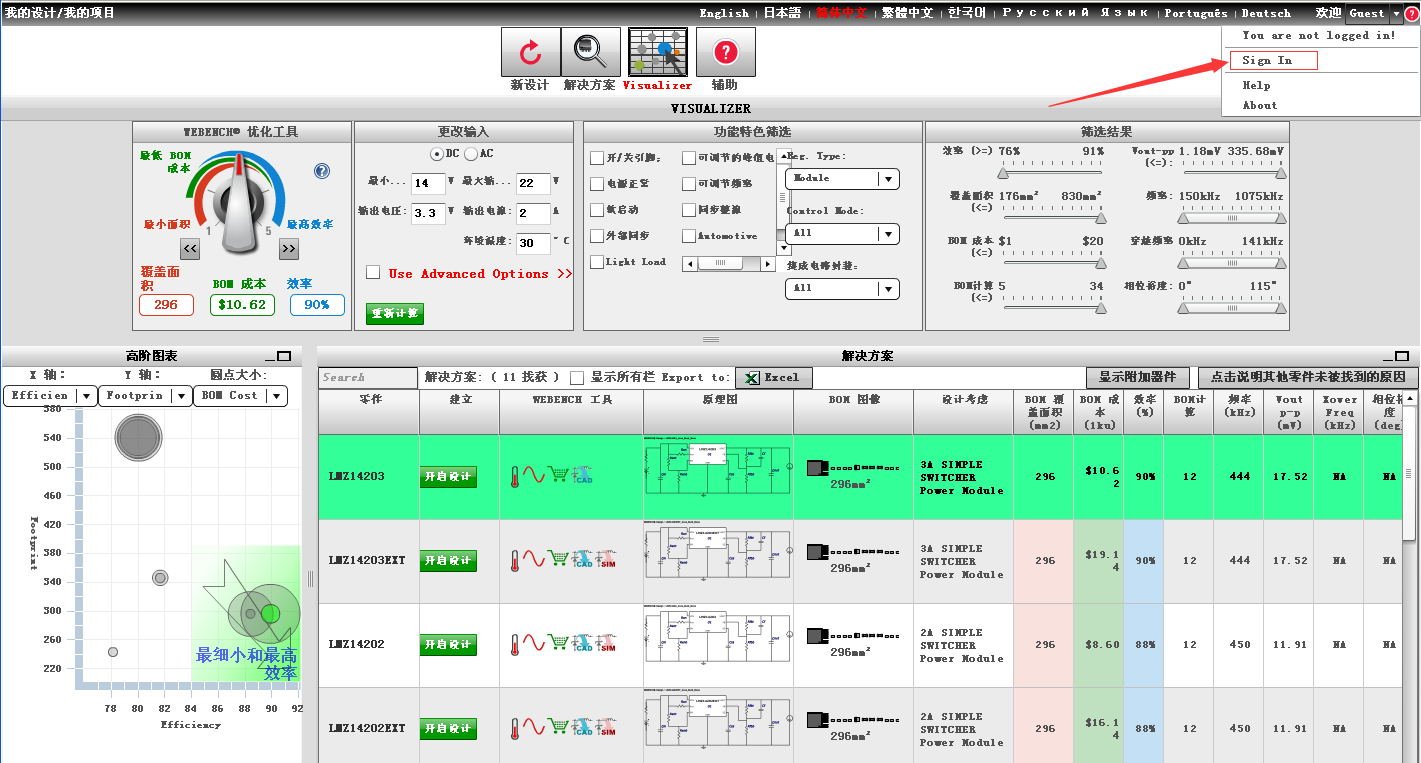Select the AC radio button
1421x763 pixels.
[x=472, y=154]
